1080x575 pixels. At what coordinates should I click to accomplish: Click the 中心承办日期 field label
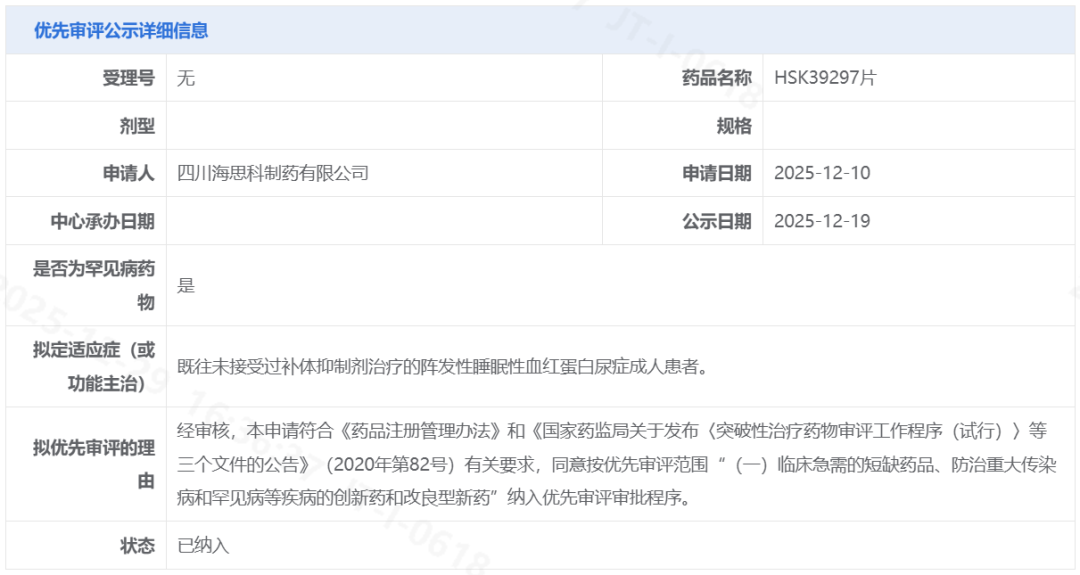pos(103,221)
